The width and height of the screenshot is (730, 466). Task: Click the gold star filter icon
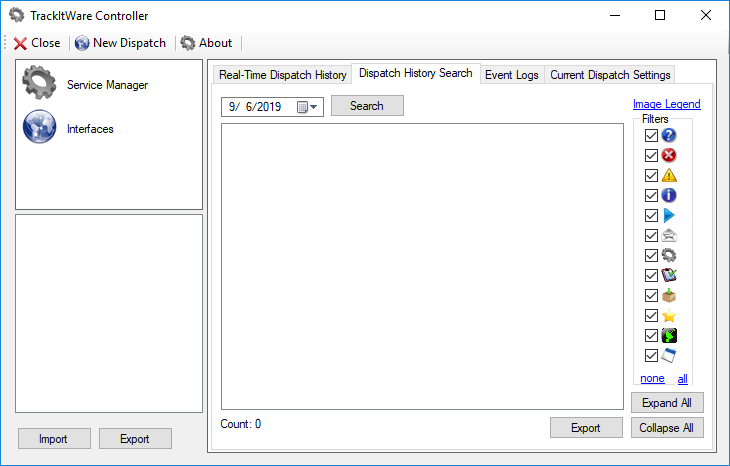click(x=669, y=316)
